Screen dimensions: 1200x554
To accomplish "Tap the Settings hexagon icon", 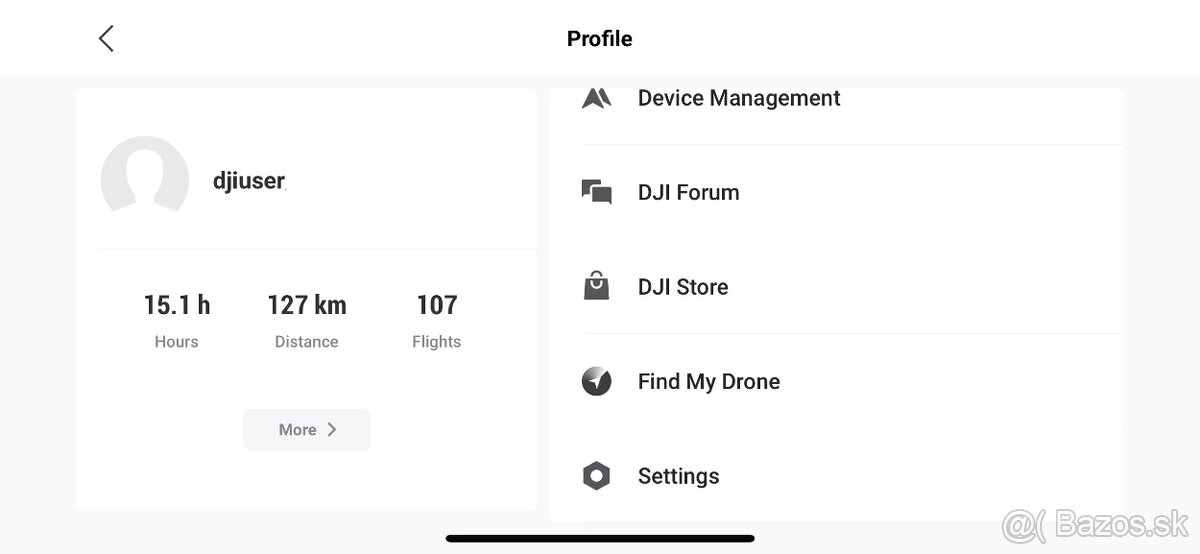I will click(x=596, y=476).
